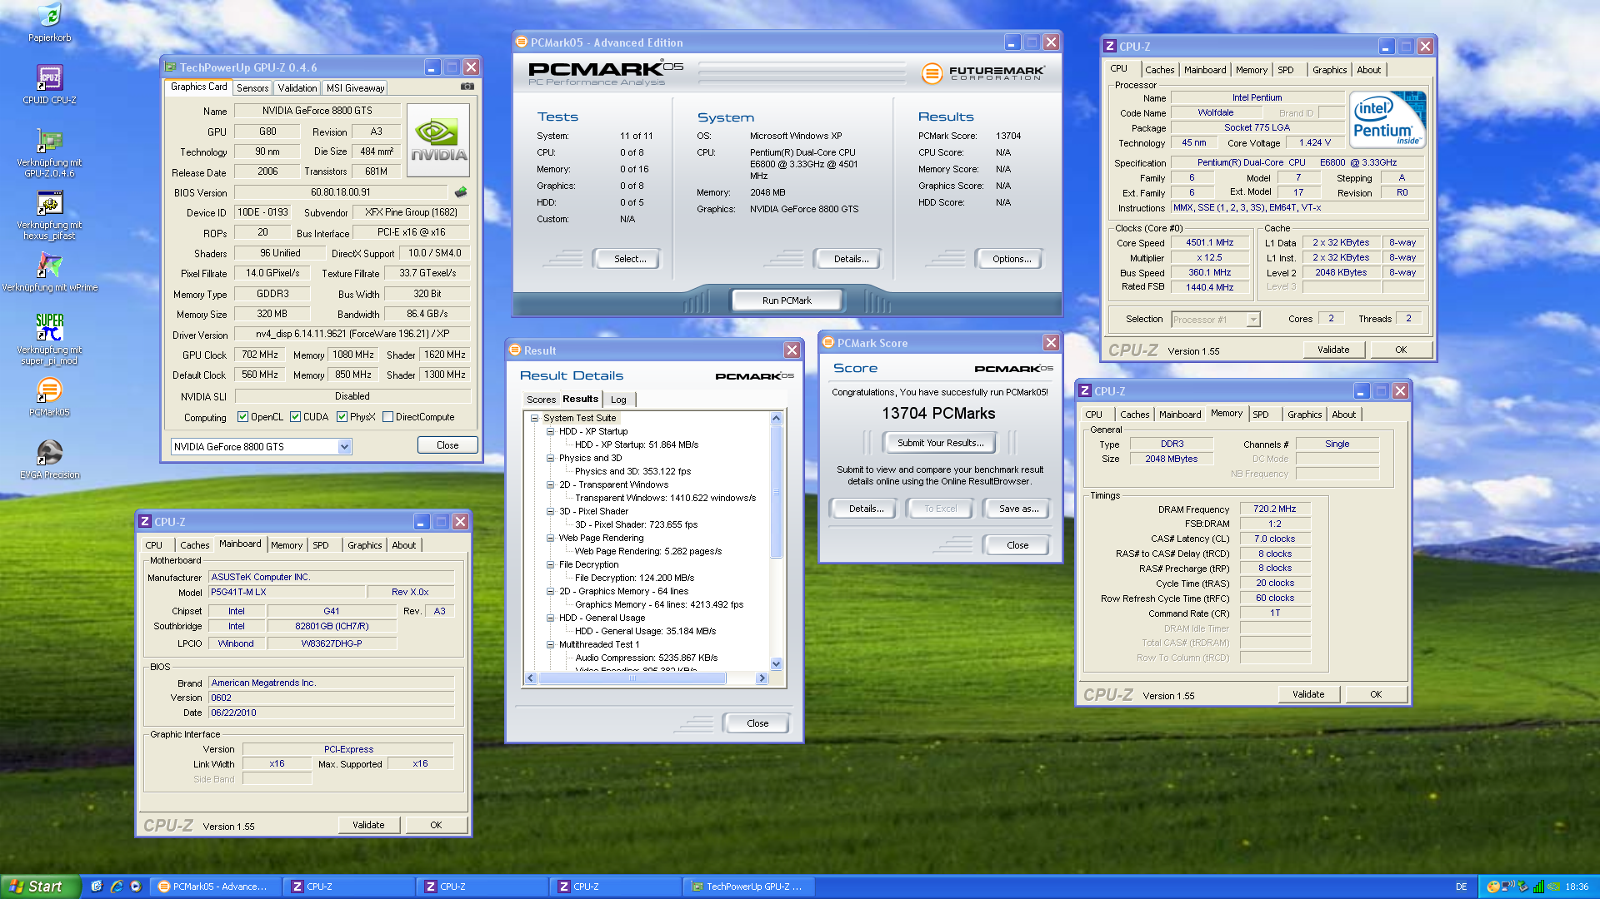This screenshot has width=1600, height=899.
Task: Click the GPU-Z BIOS save chip icon
Action: point(460,192)
